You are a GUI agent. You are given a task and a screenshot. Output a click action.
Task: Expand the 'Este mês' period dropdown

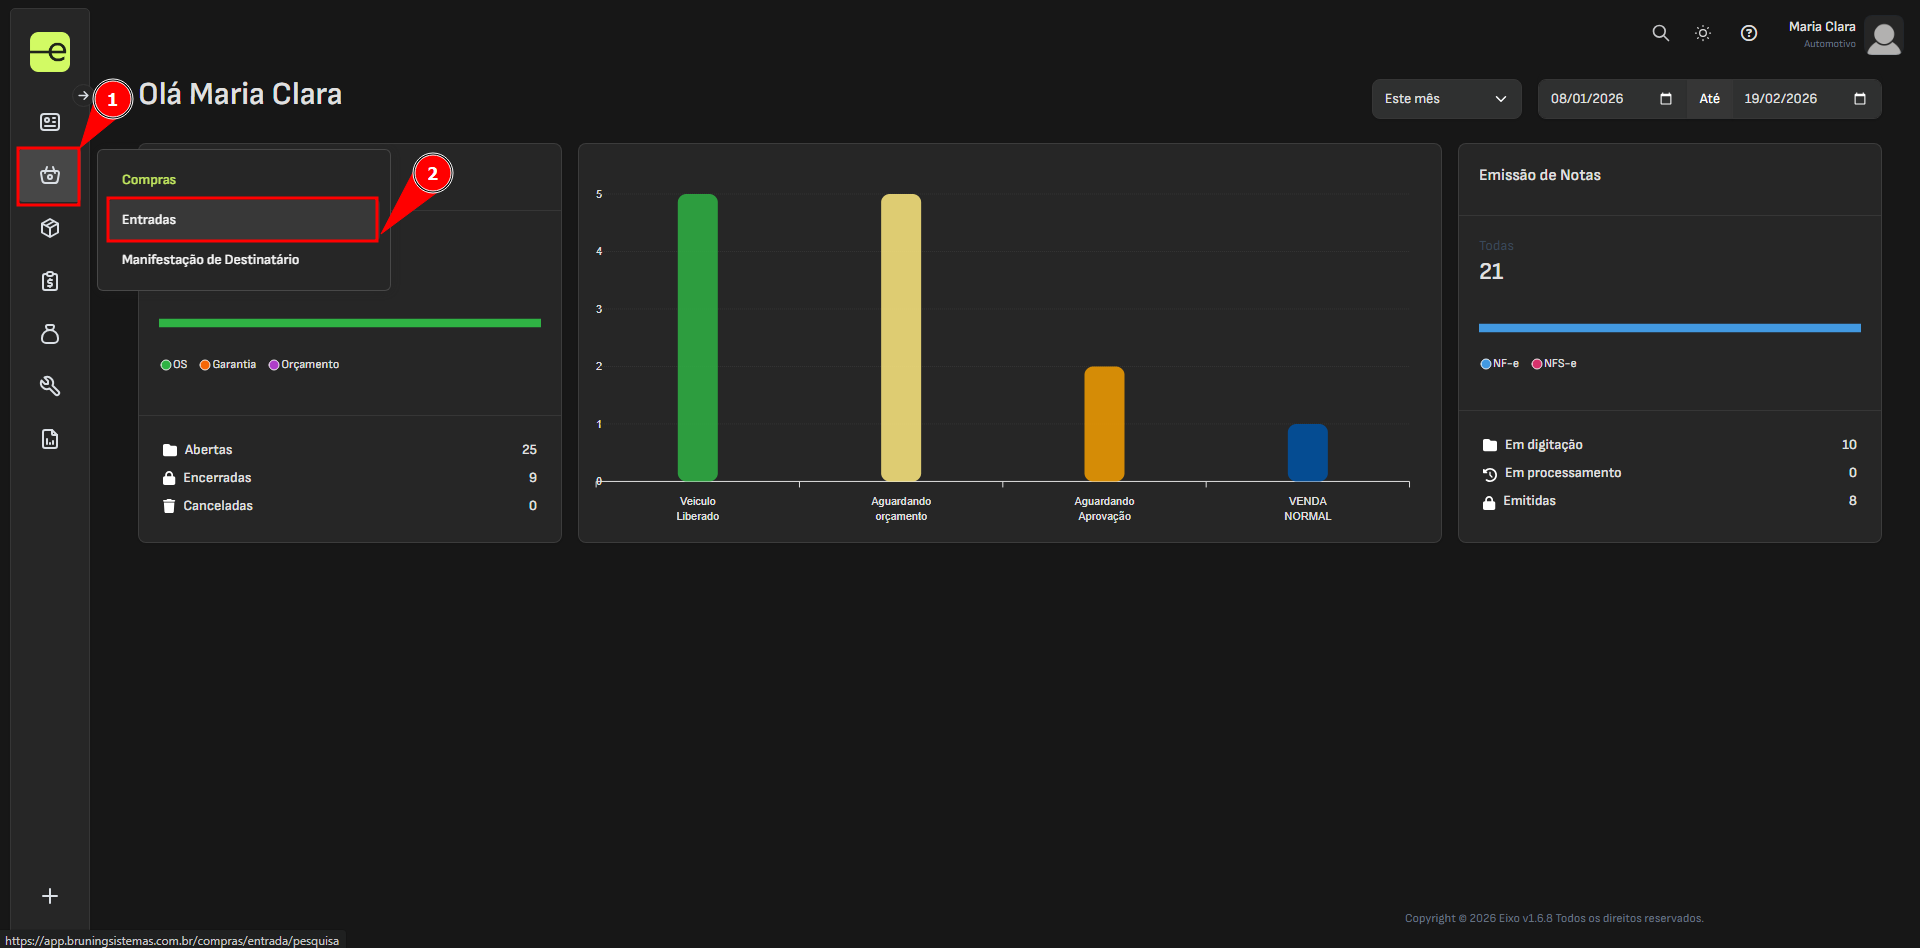pos(1445,99)
